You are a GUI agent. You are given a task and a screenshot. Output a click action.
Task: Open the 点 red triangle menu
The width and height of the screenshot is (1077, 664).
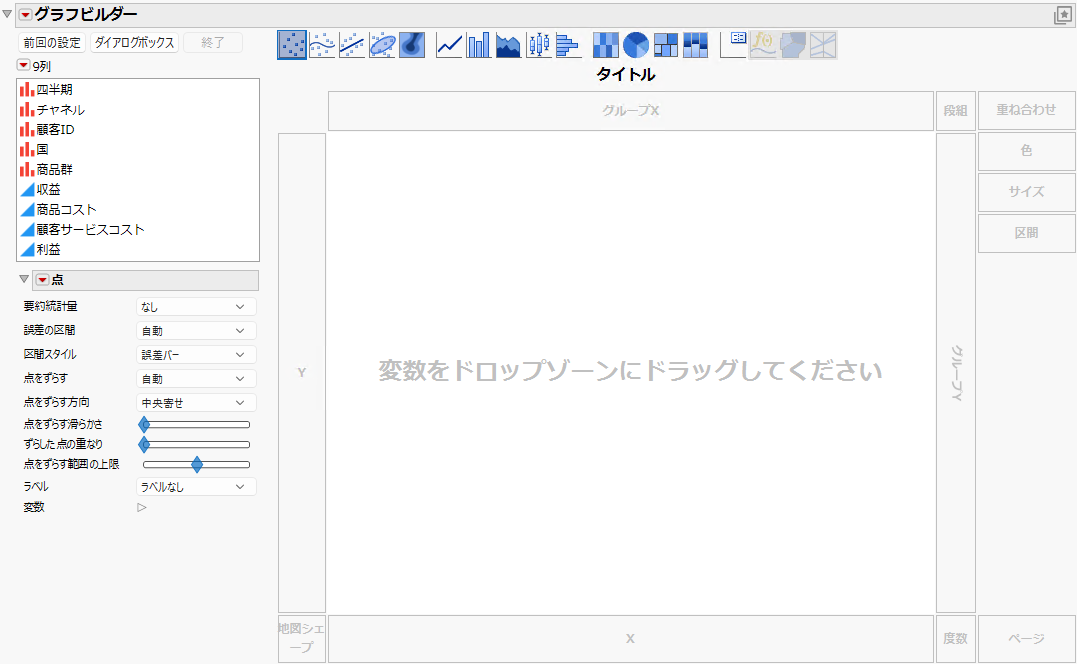pos(43,279)
